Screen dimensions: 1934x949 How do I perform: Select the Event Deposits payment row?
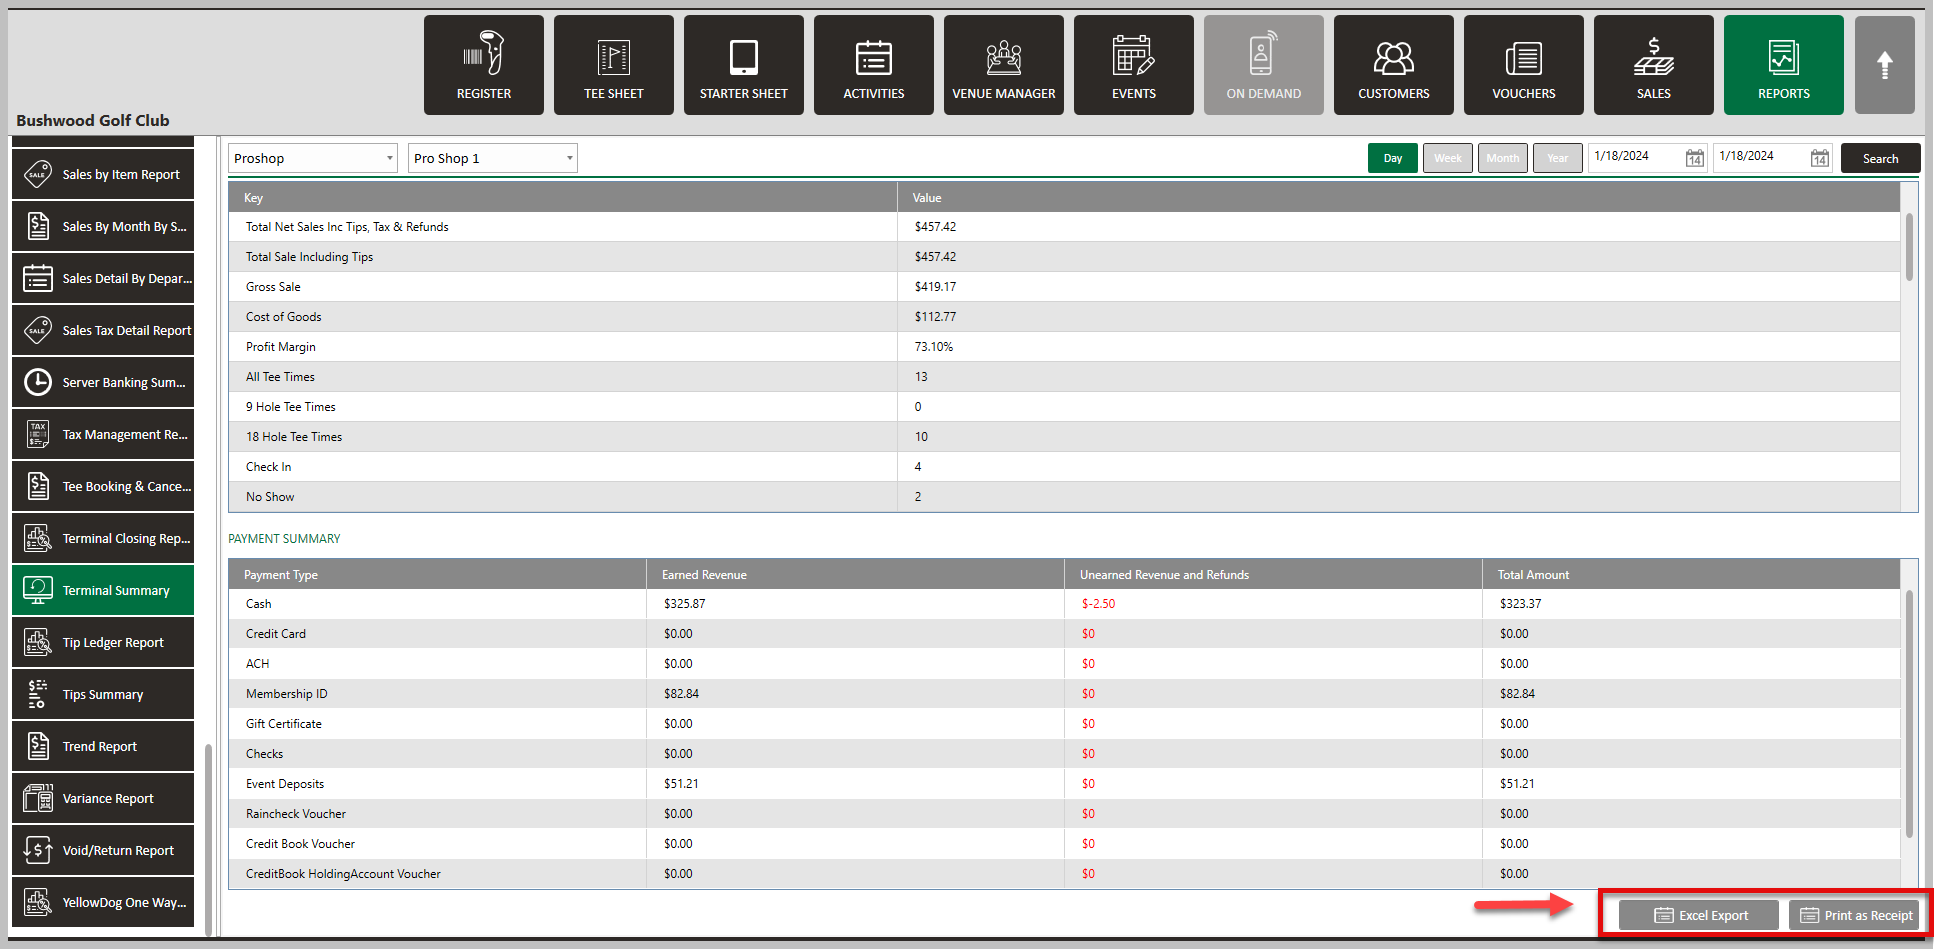tap(1064, 784)
